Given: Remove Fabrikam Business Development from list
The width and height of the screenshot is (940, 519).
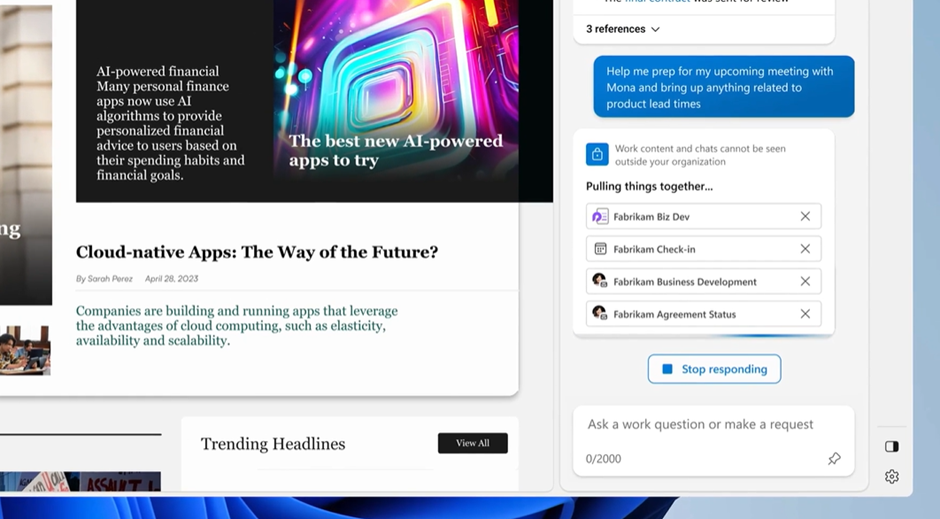Looking at the screenshot, I should tap(805, 282).
